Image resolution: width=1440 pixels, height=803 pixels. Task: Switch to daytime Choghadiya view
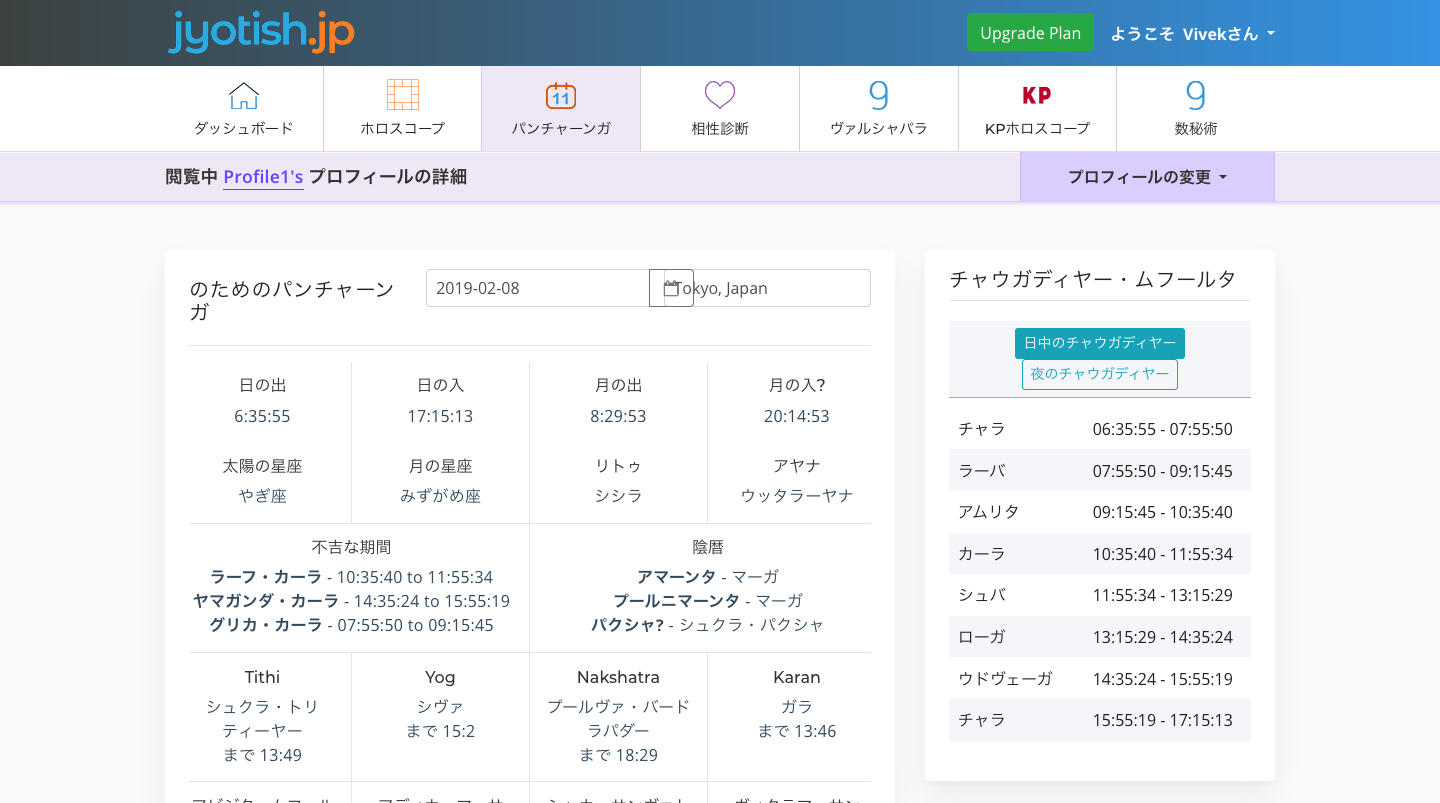[1099, 343]
